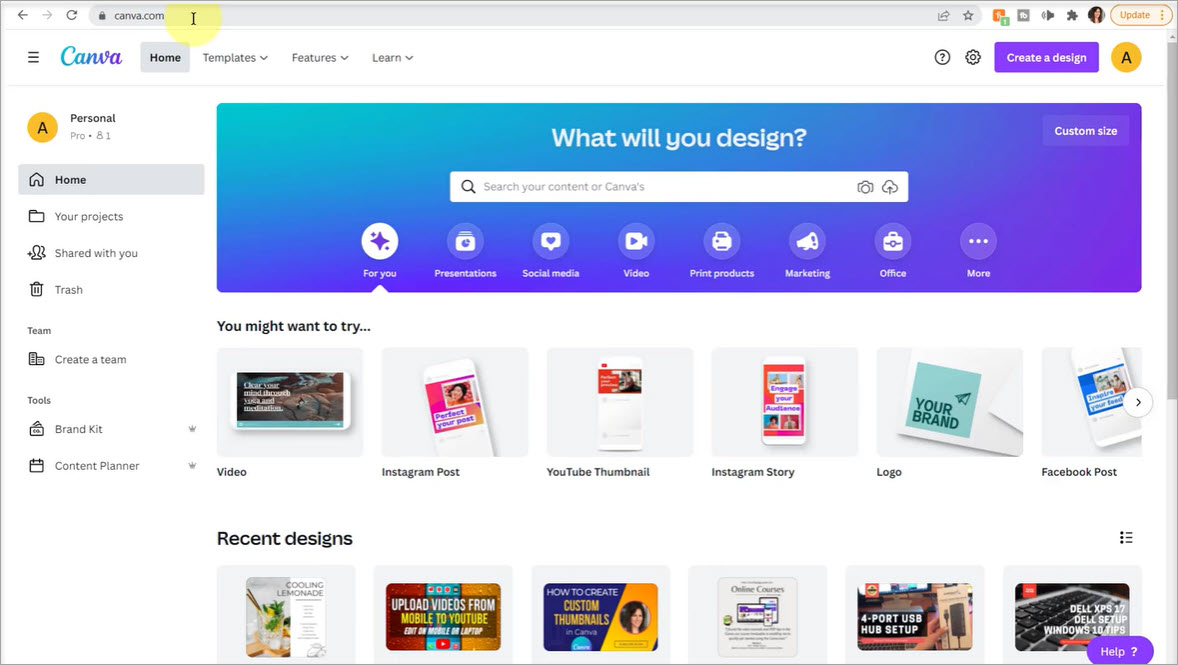Click the Presentations category icon
The width and height of the screenshot is (1178, 665).
465,241
